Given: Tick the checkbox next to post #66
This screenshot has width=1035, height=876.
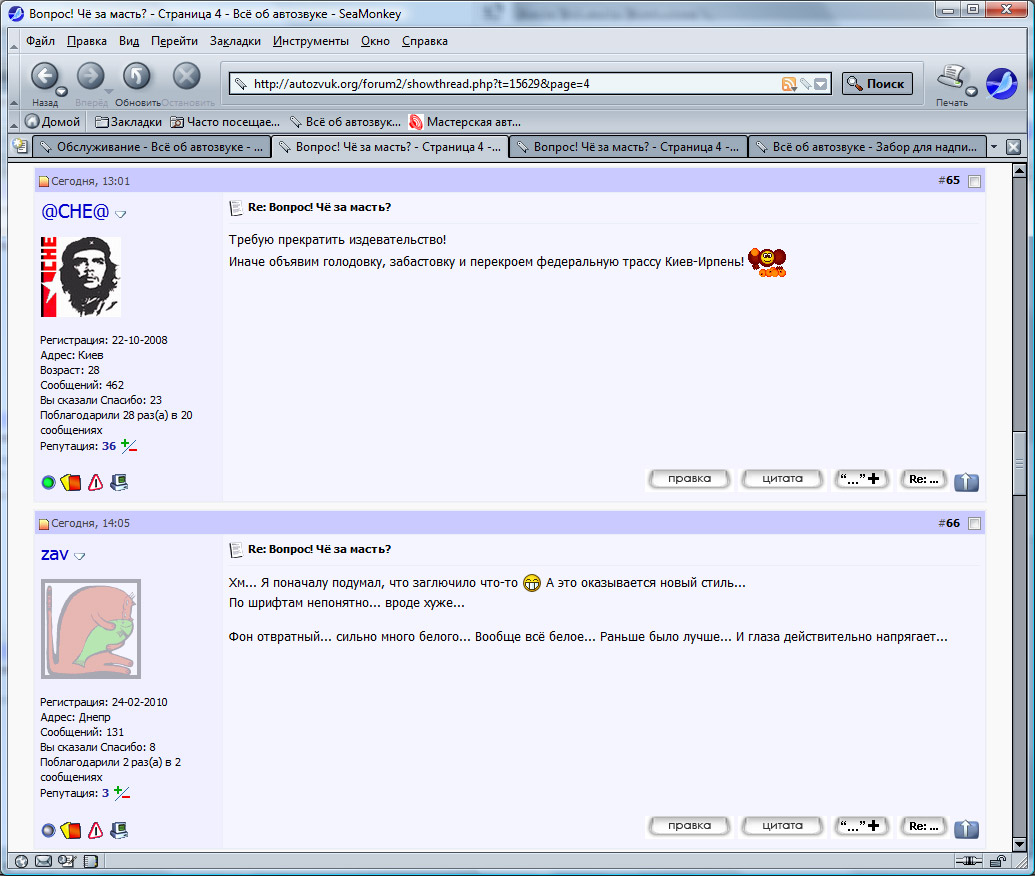Looking at the screenshot, I should coord(974,523).
